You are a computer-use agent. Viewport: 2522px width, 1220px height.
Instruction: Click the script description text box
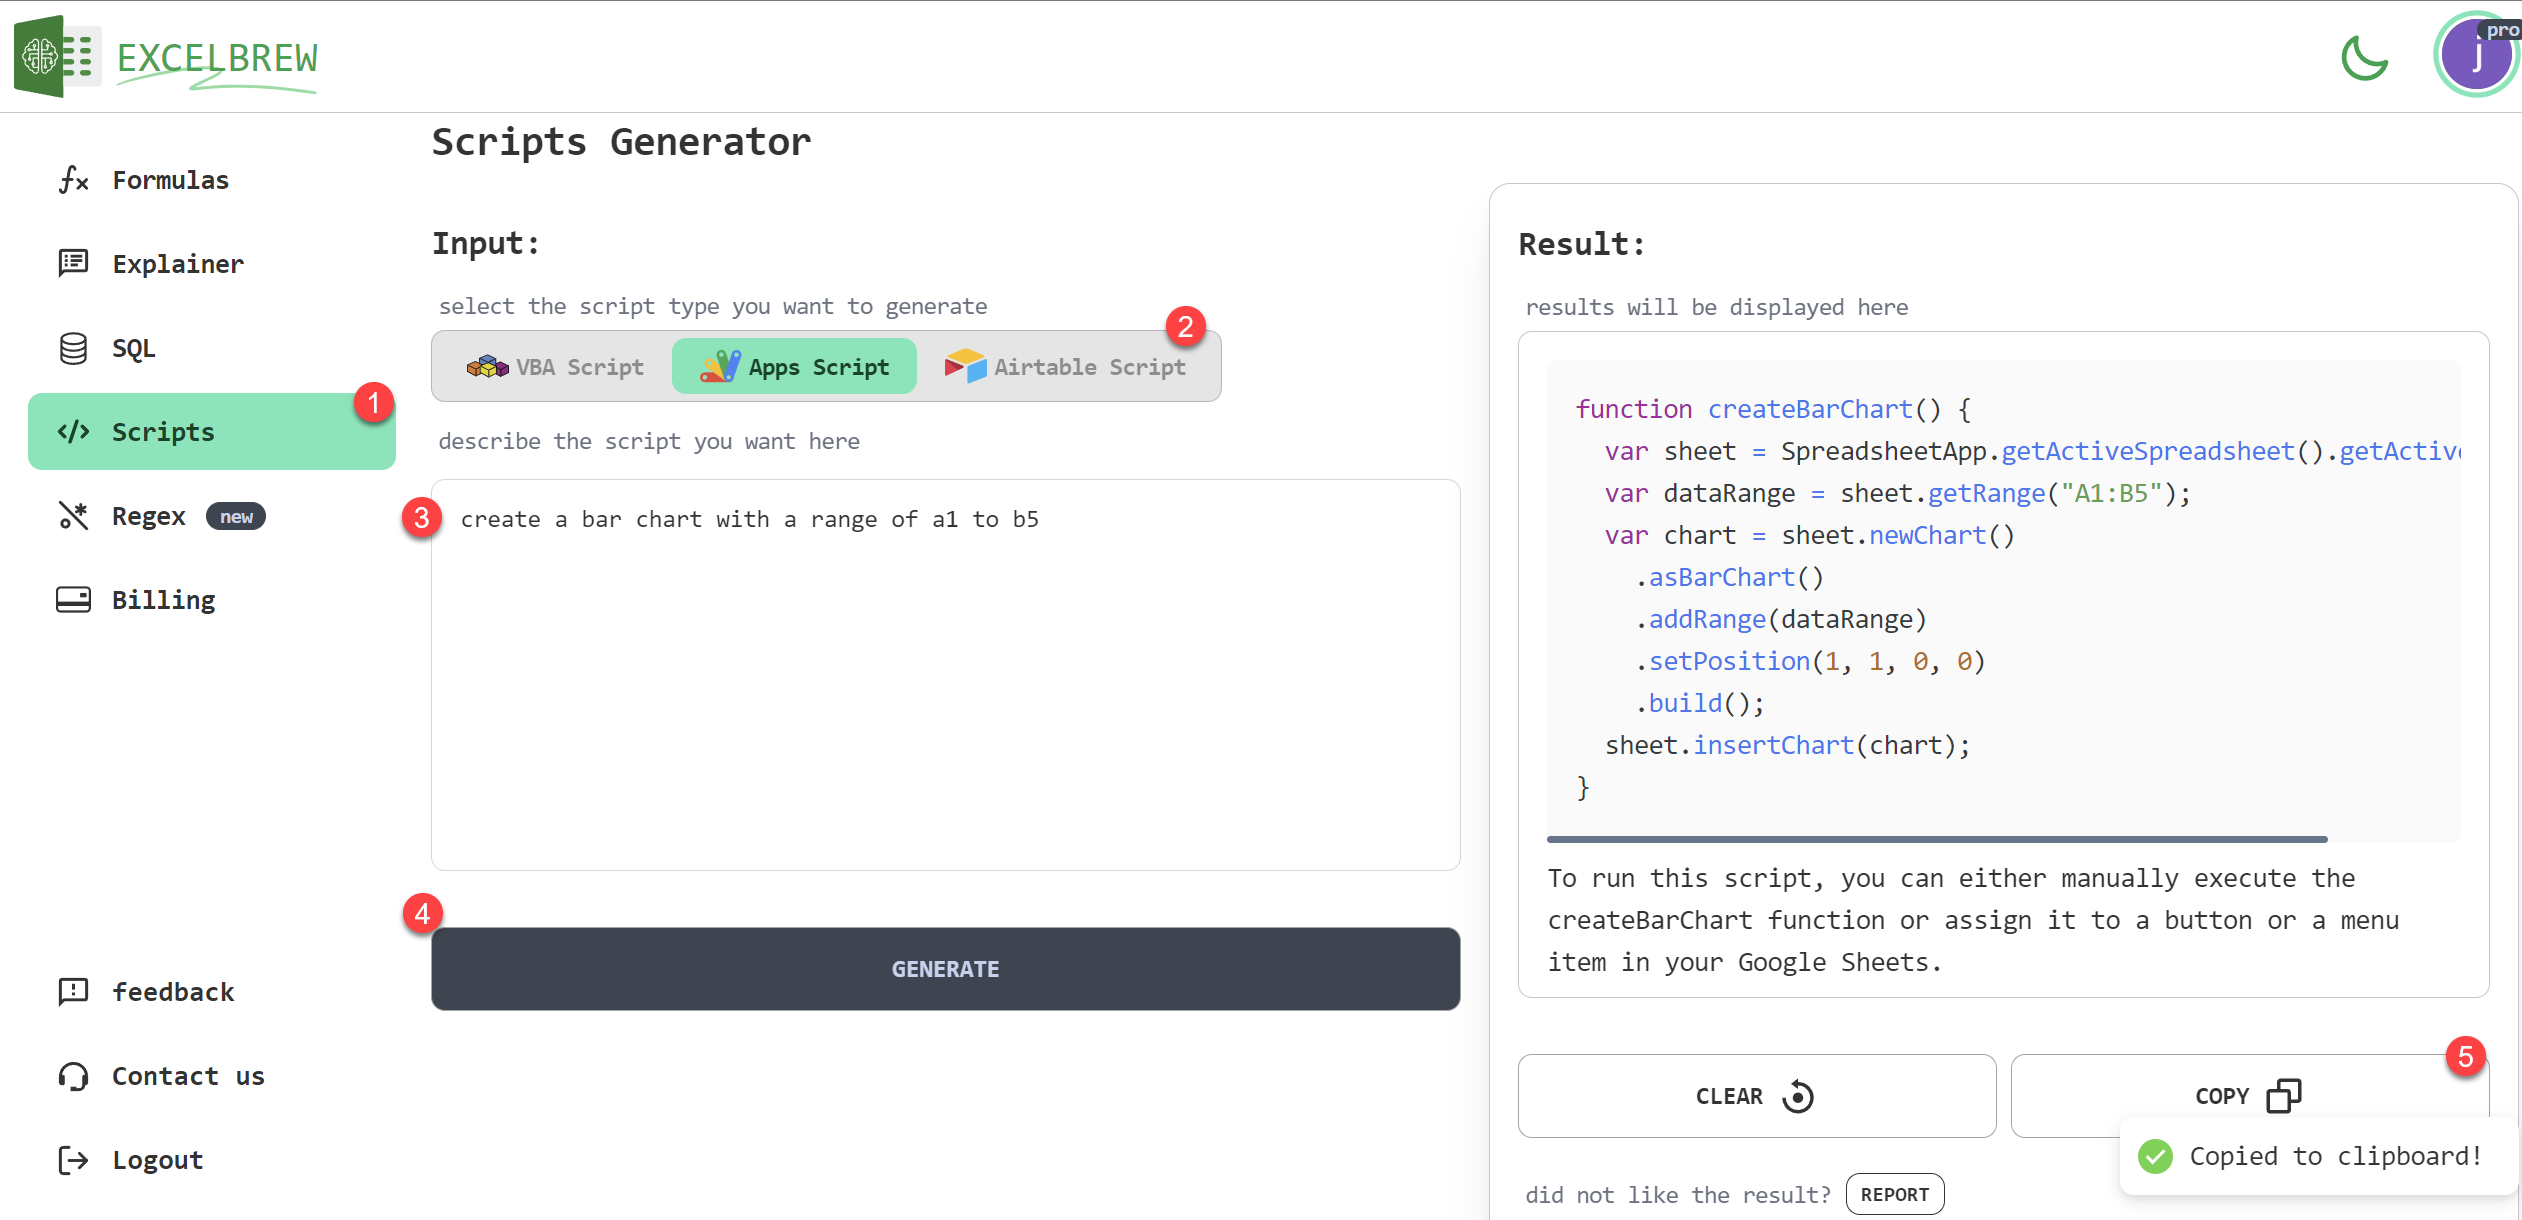945,675
